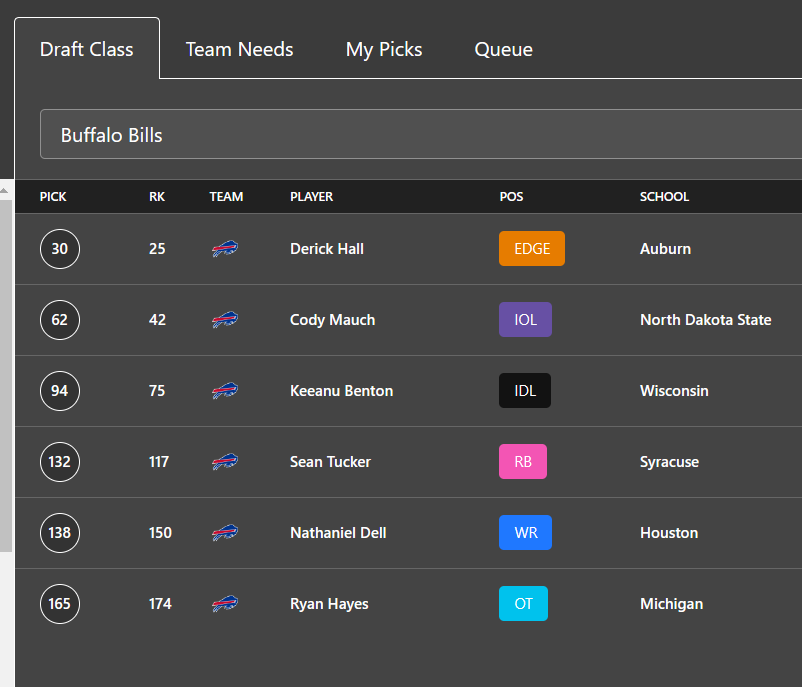Click the Bills logo in Keeanu Benton row
Screen dimensions: 802x687
(x=225, y=391)
